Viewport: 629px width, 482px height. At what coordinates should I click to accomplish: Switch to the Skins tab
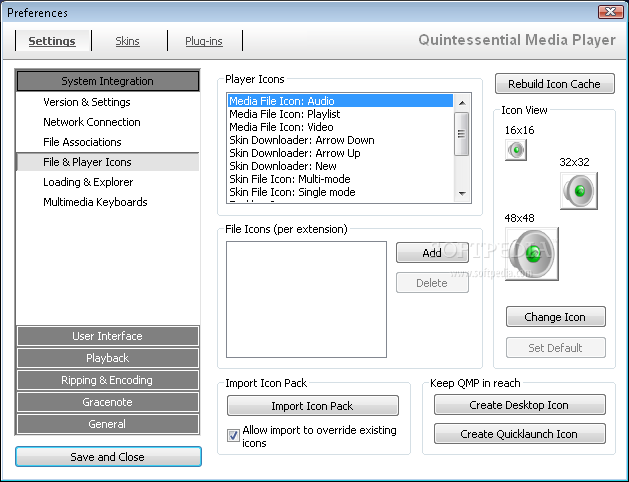click(x=127, y=41)
